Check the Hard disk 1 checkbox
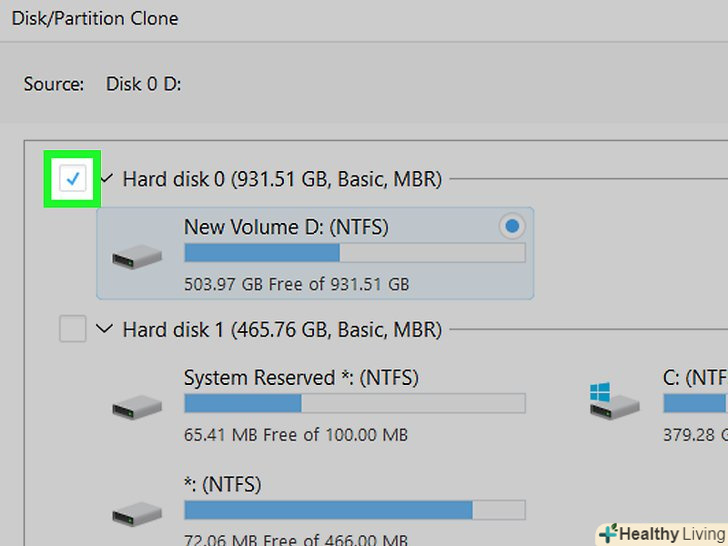728x546 pixels. (73, 328)
